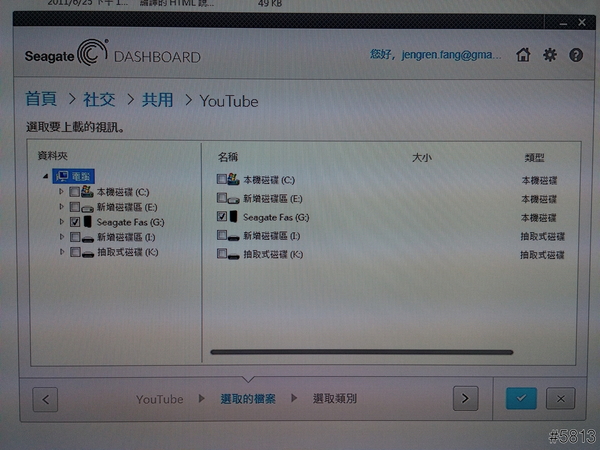The height and width of the screenshot is (450, 600).
Task: Collapse the 電腦 root tree node
Action: coord(46,176)
